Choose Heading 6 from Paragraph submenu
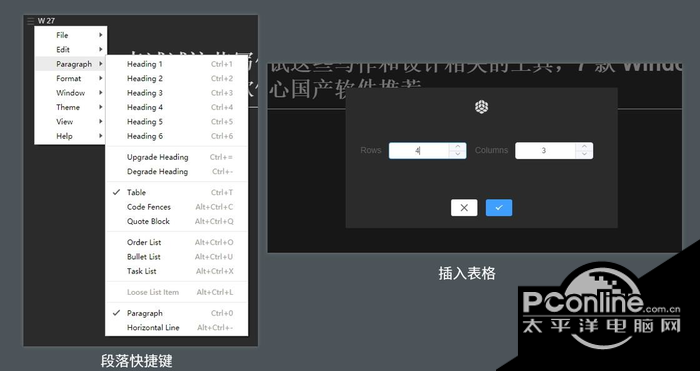Viewport: 700px width, 371px height. tap(176, 136)
